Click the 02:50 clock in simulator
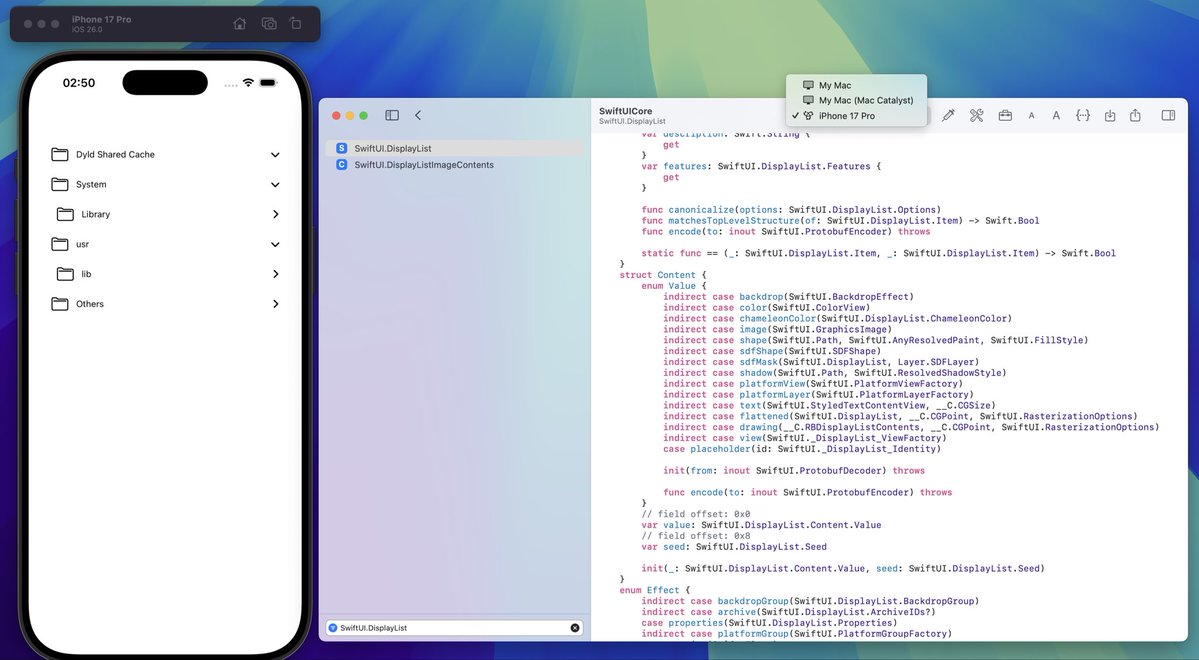This screenshot has width=1199, height=660. 79,83
